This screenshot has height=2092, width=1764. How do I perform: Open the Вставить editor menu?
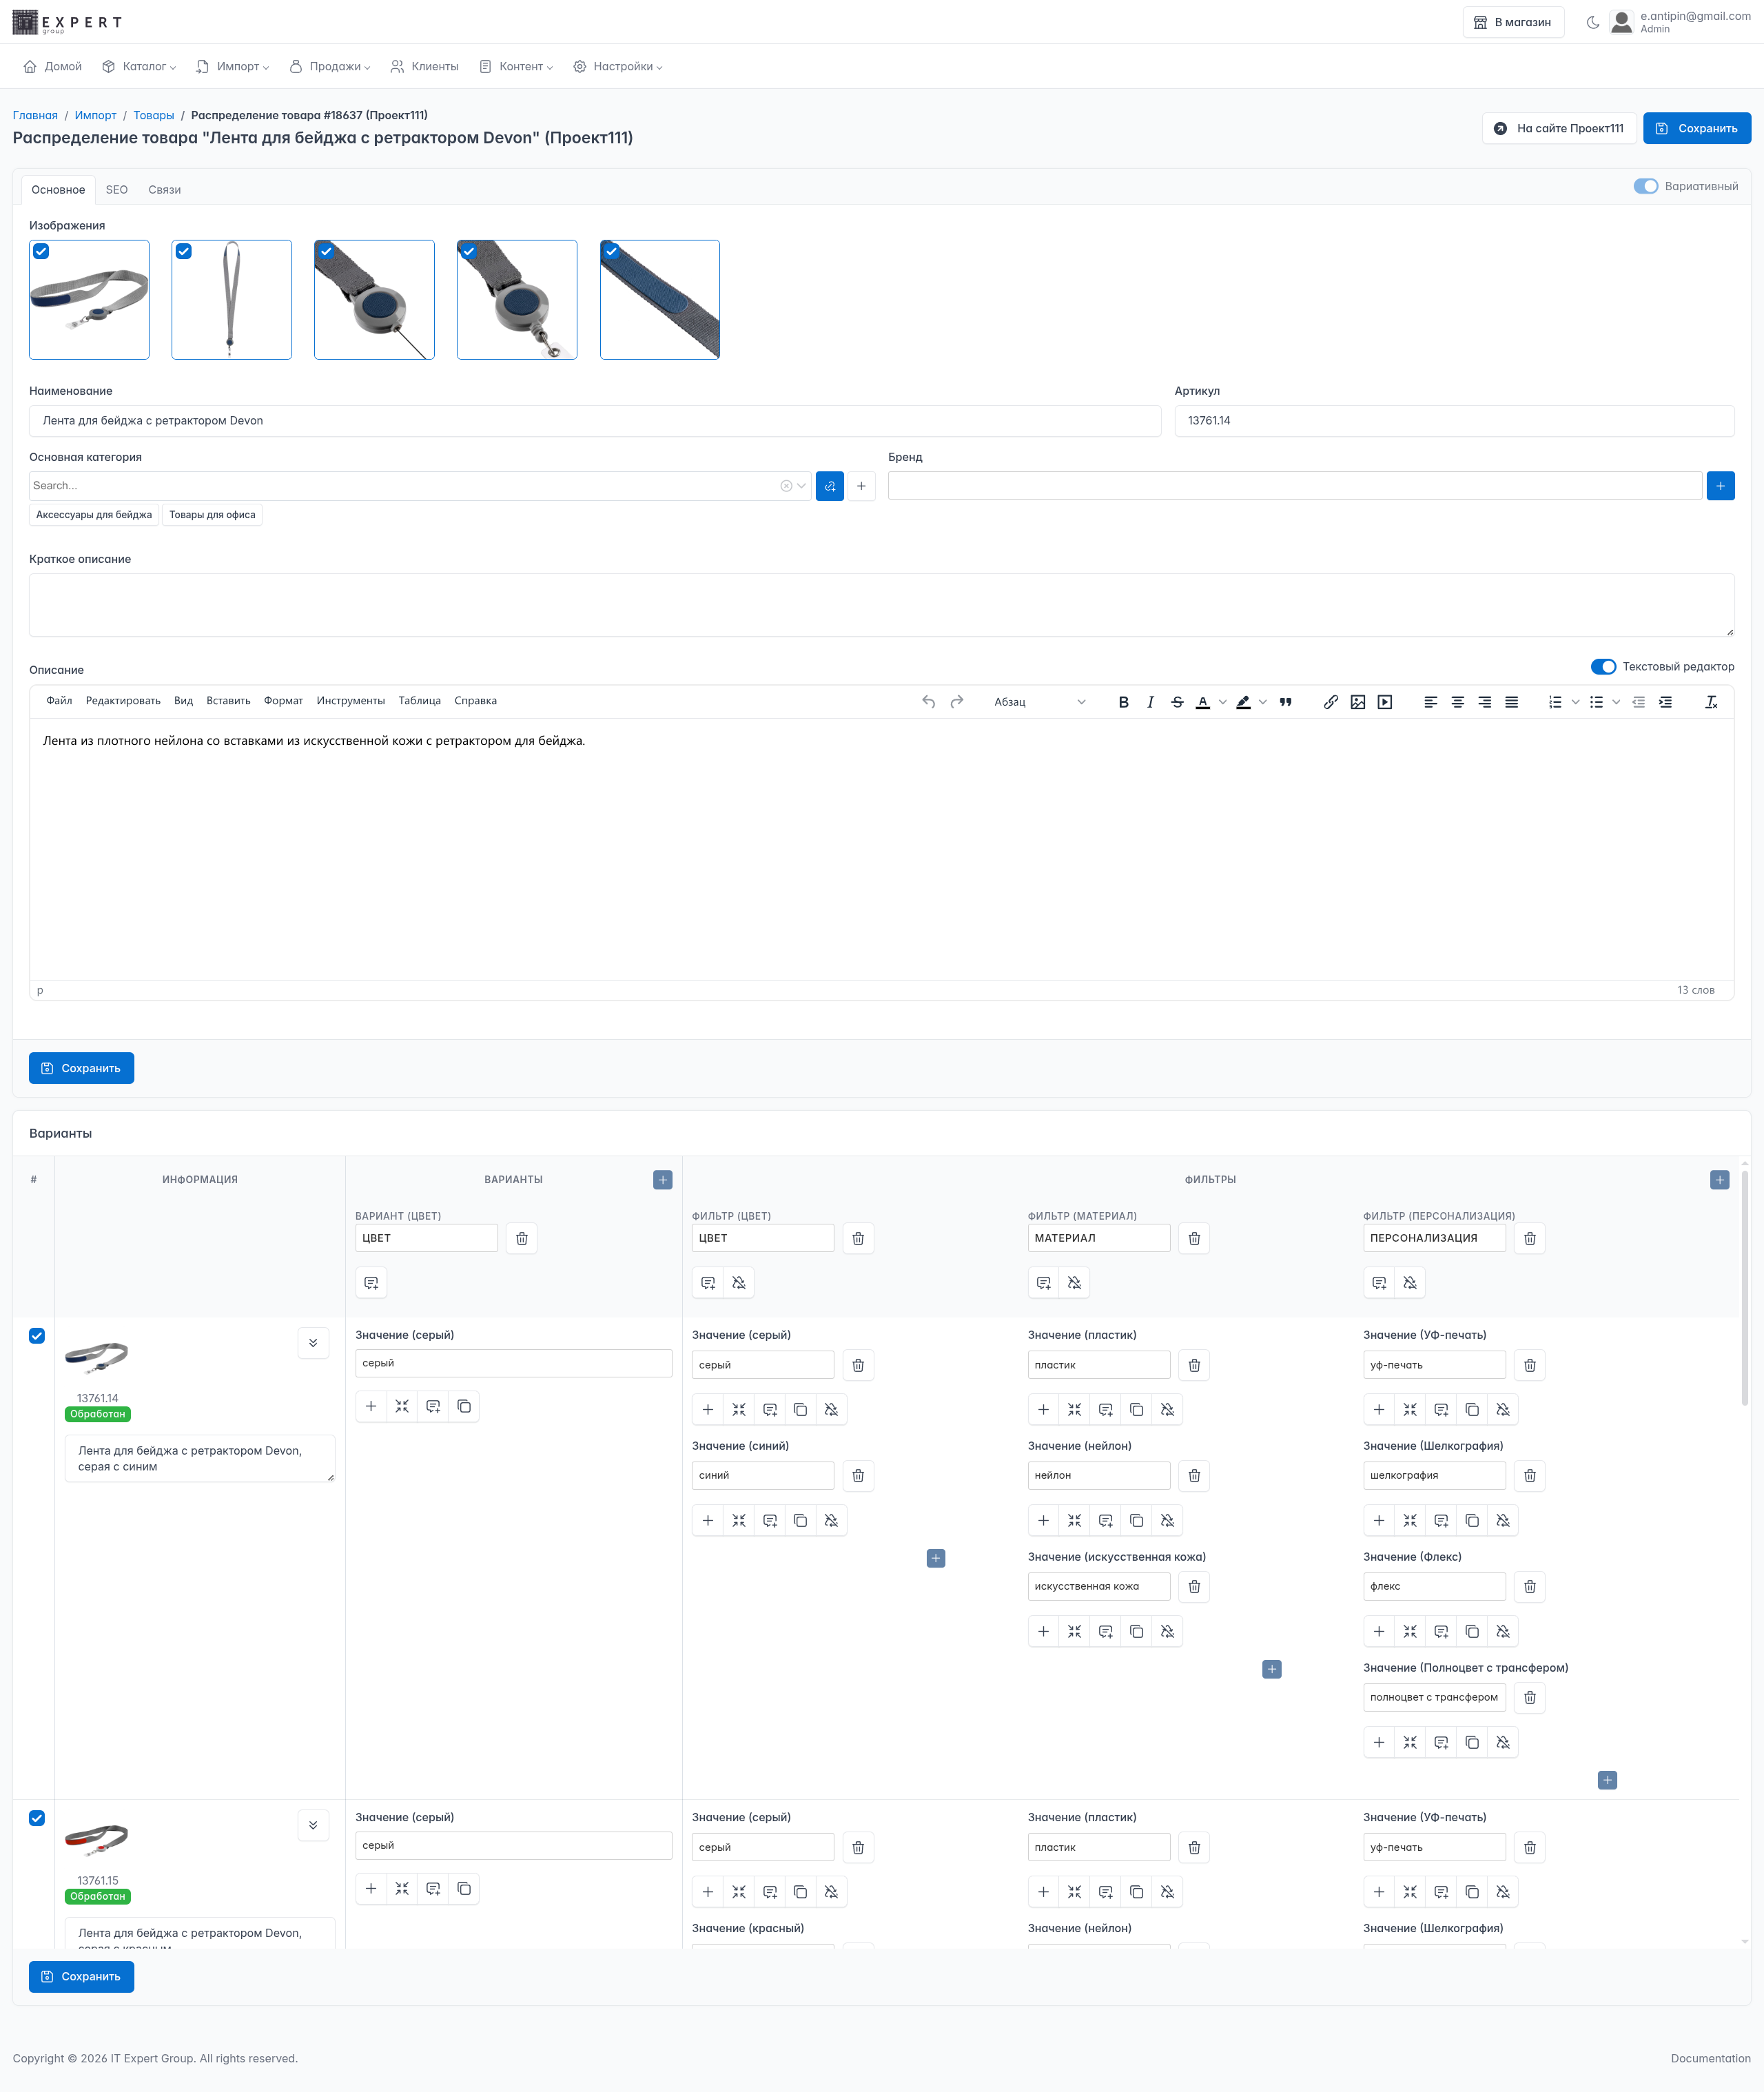click(x=228, y=701)
